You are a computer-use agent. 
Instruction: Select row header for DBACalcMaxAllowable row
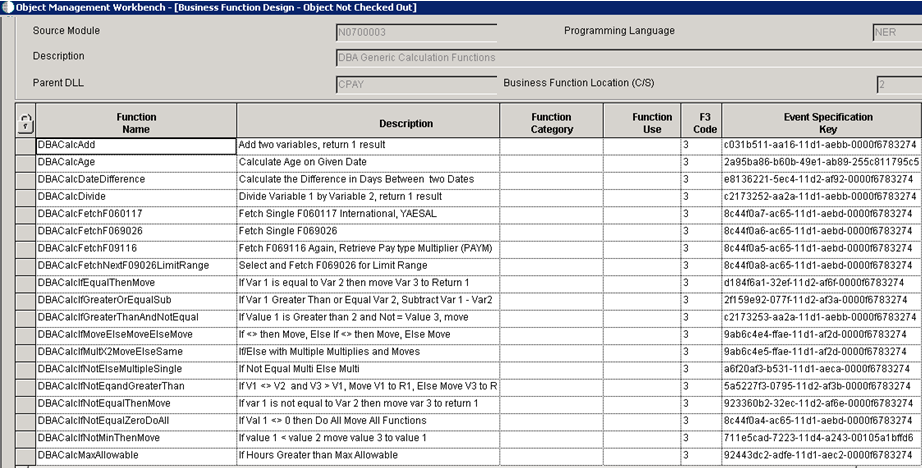[26, 456]
